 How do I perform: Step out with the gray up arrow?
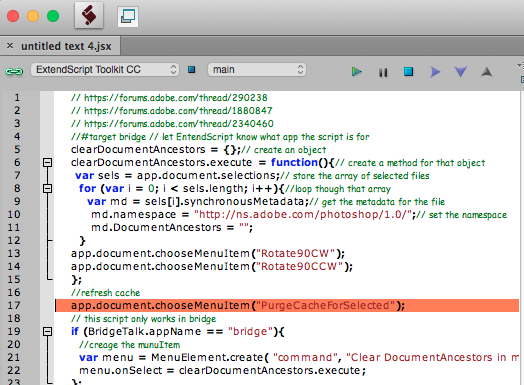click(x=487, y=72)
